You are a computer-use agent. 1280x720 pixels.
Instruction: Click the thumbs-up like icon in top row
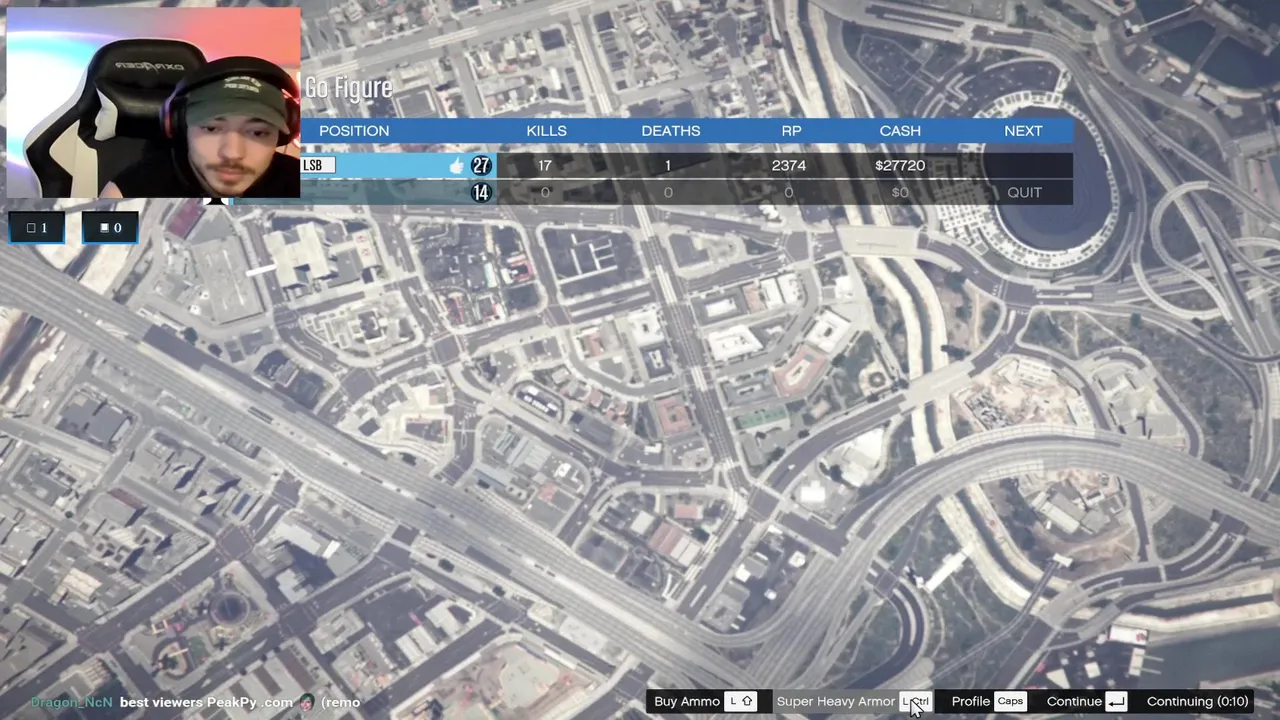pyautogui.click(x=456, y=166)
